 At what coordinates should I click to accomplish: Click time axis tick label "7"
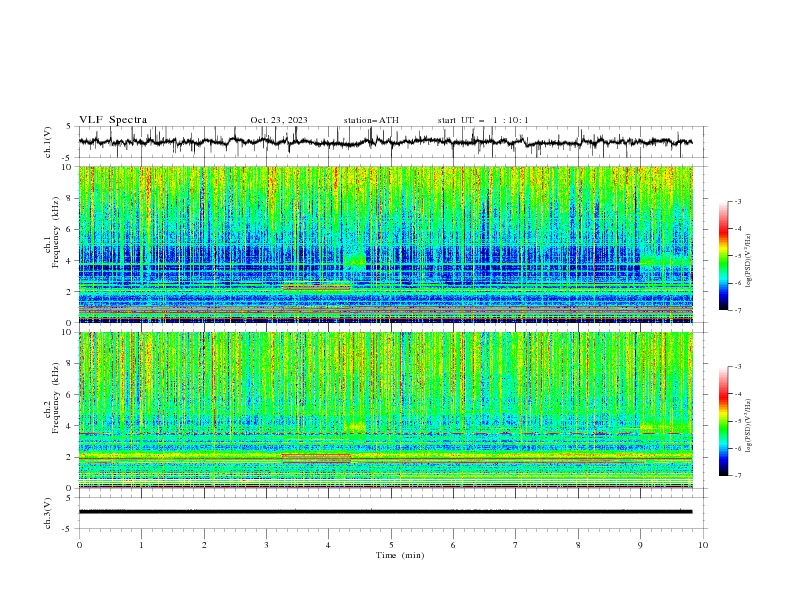516,545
